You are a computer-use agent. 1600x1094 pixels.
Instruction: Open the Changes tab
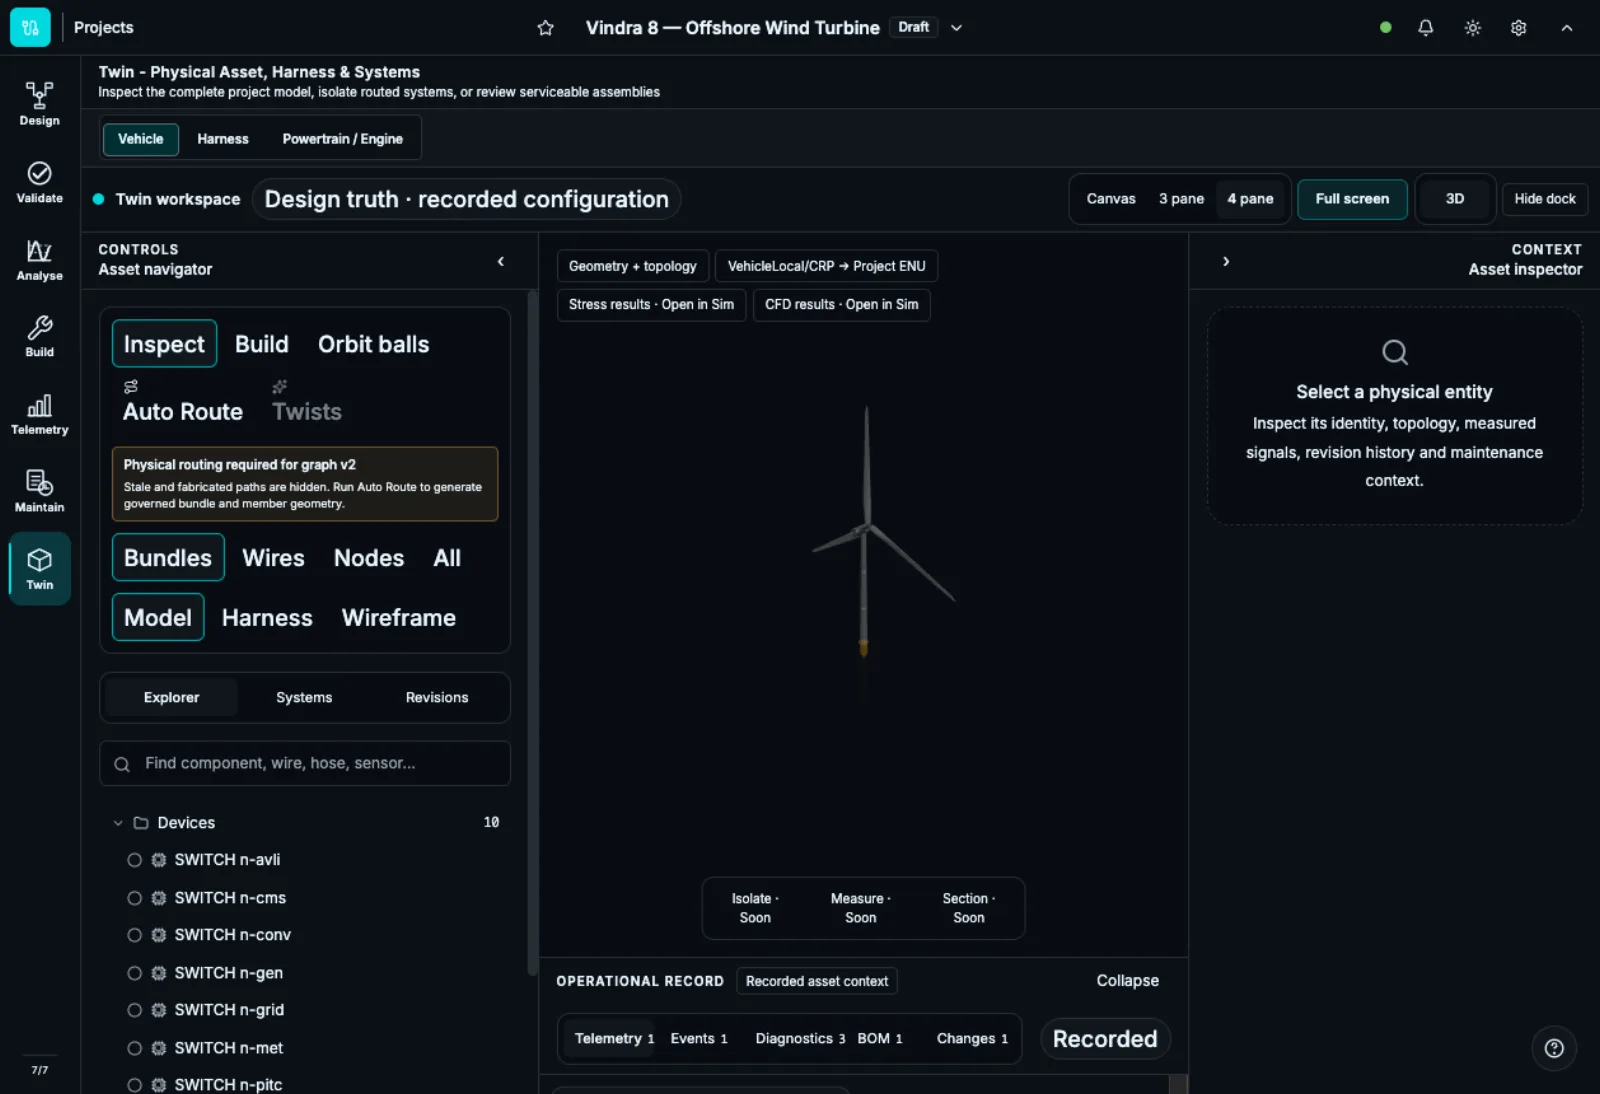(x=972, y=1039)
